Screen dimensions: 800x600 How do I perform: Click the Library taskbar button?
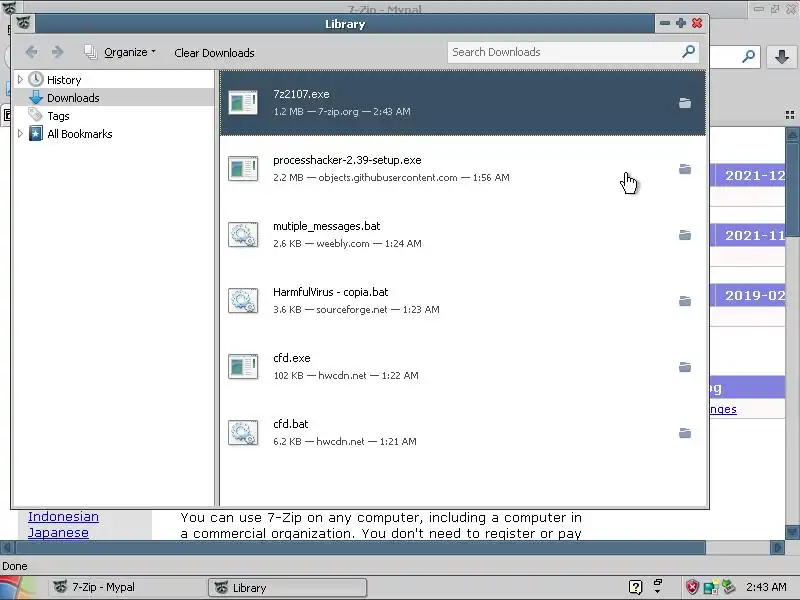[287, 588]
